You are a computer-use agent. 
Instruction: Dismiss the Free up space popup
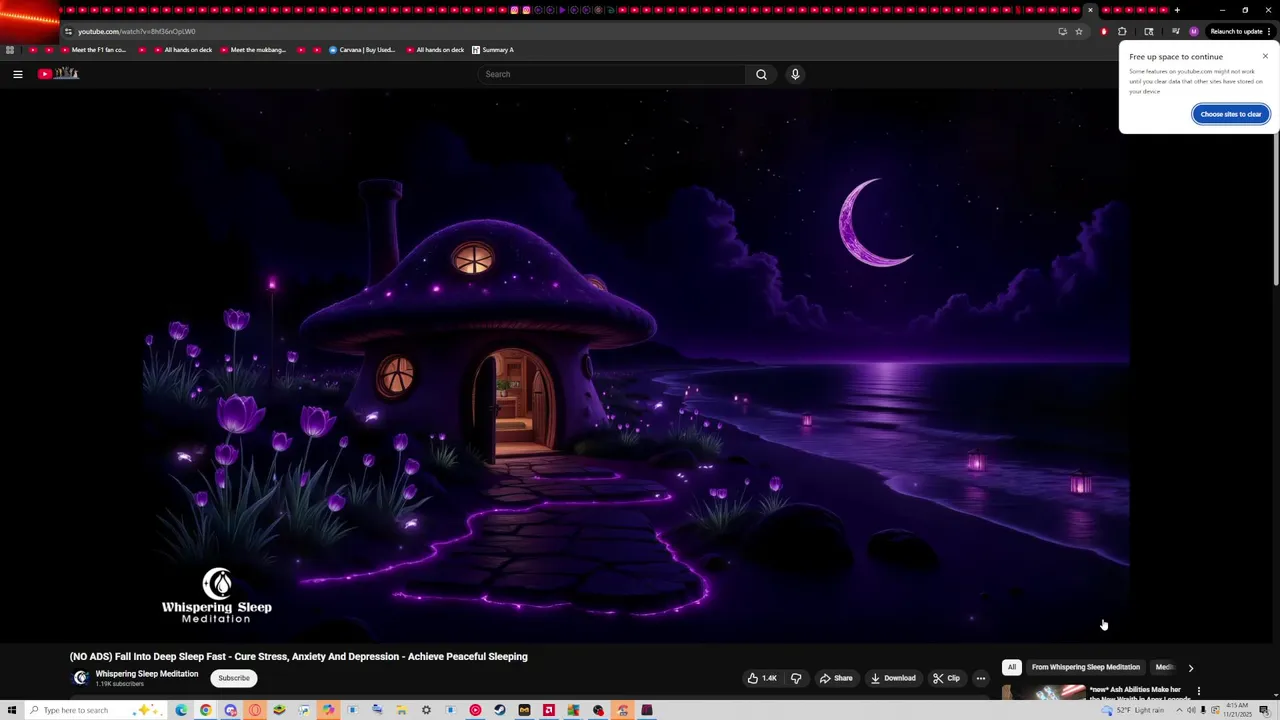tap(1265, 56)
